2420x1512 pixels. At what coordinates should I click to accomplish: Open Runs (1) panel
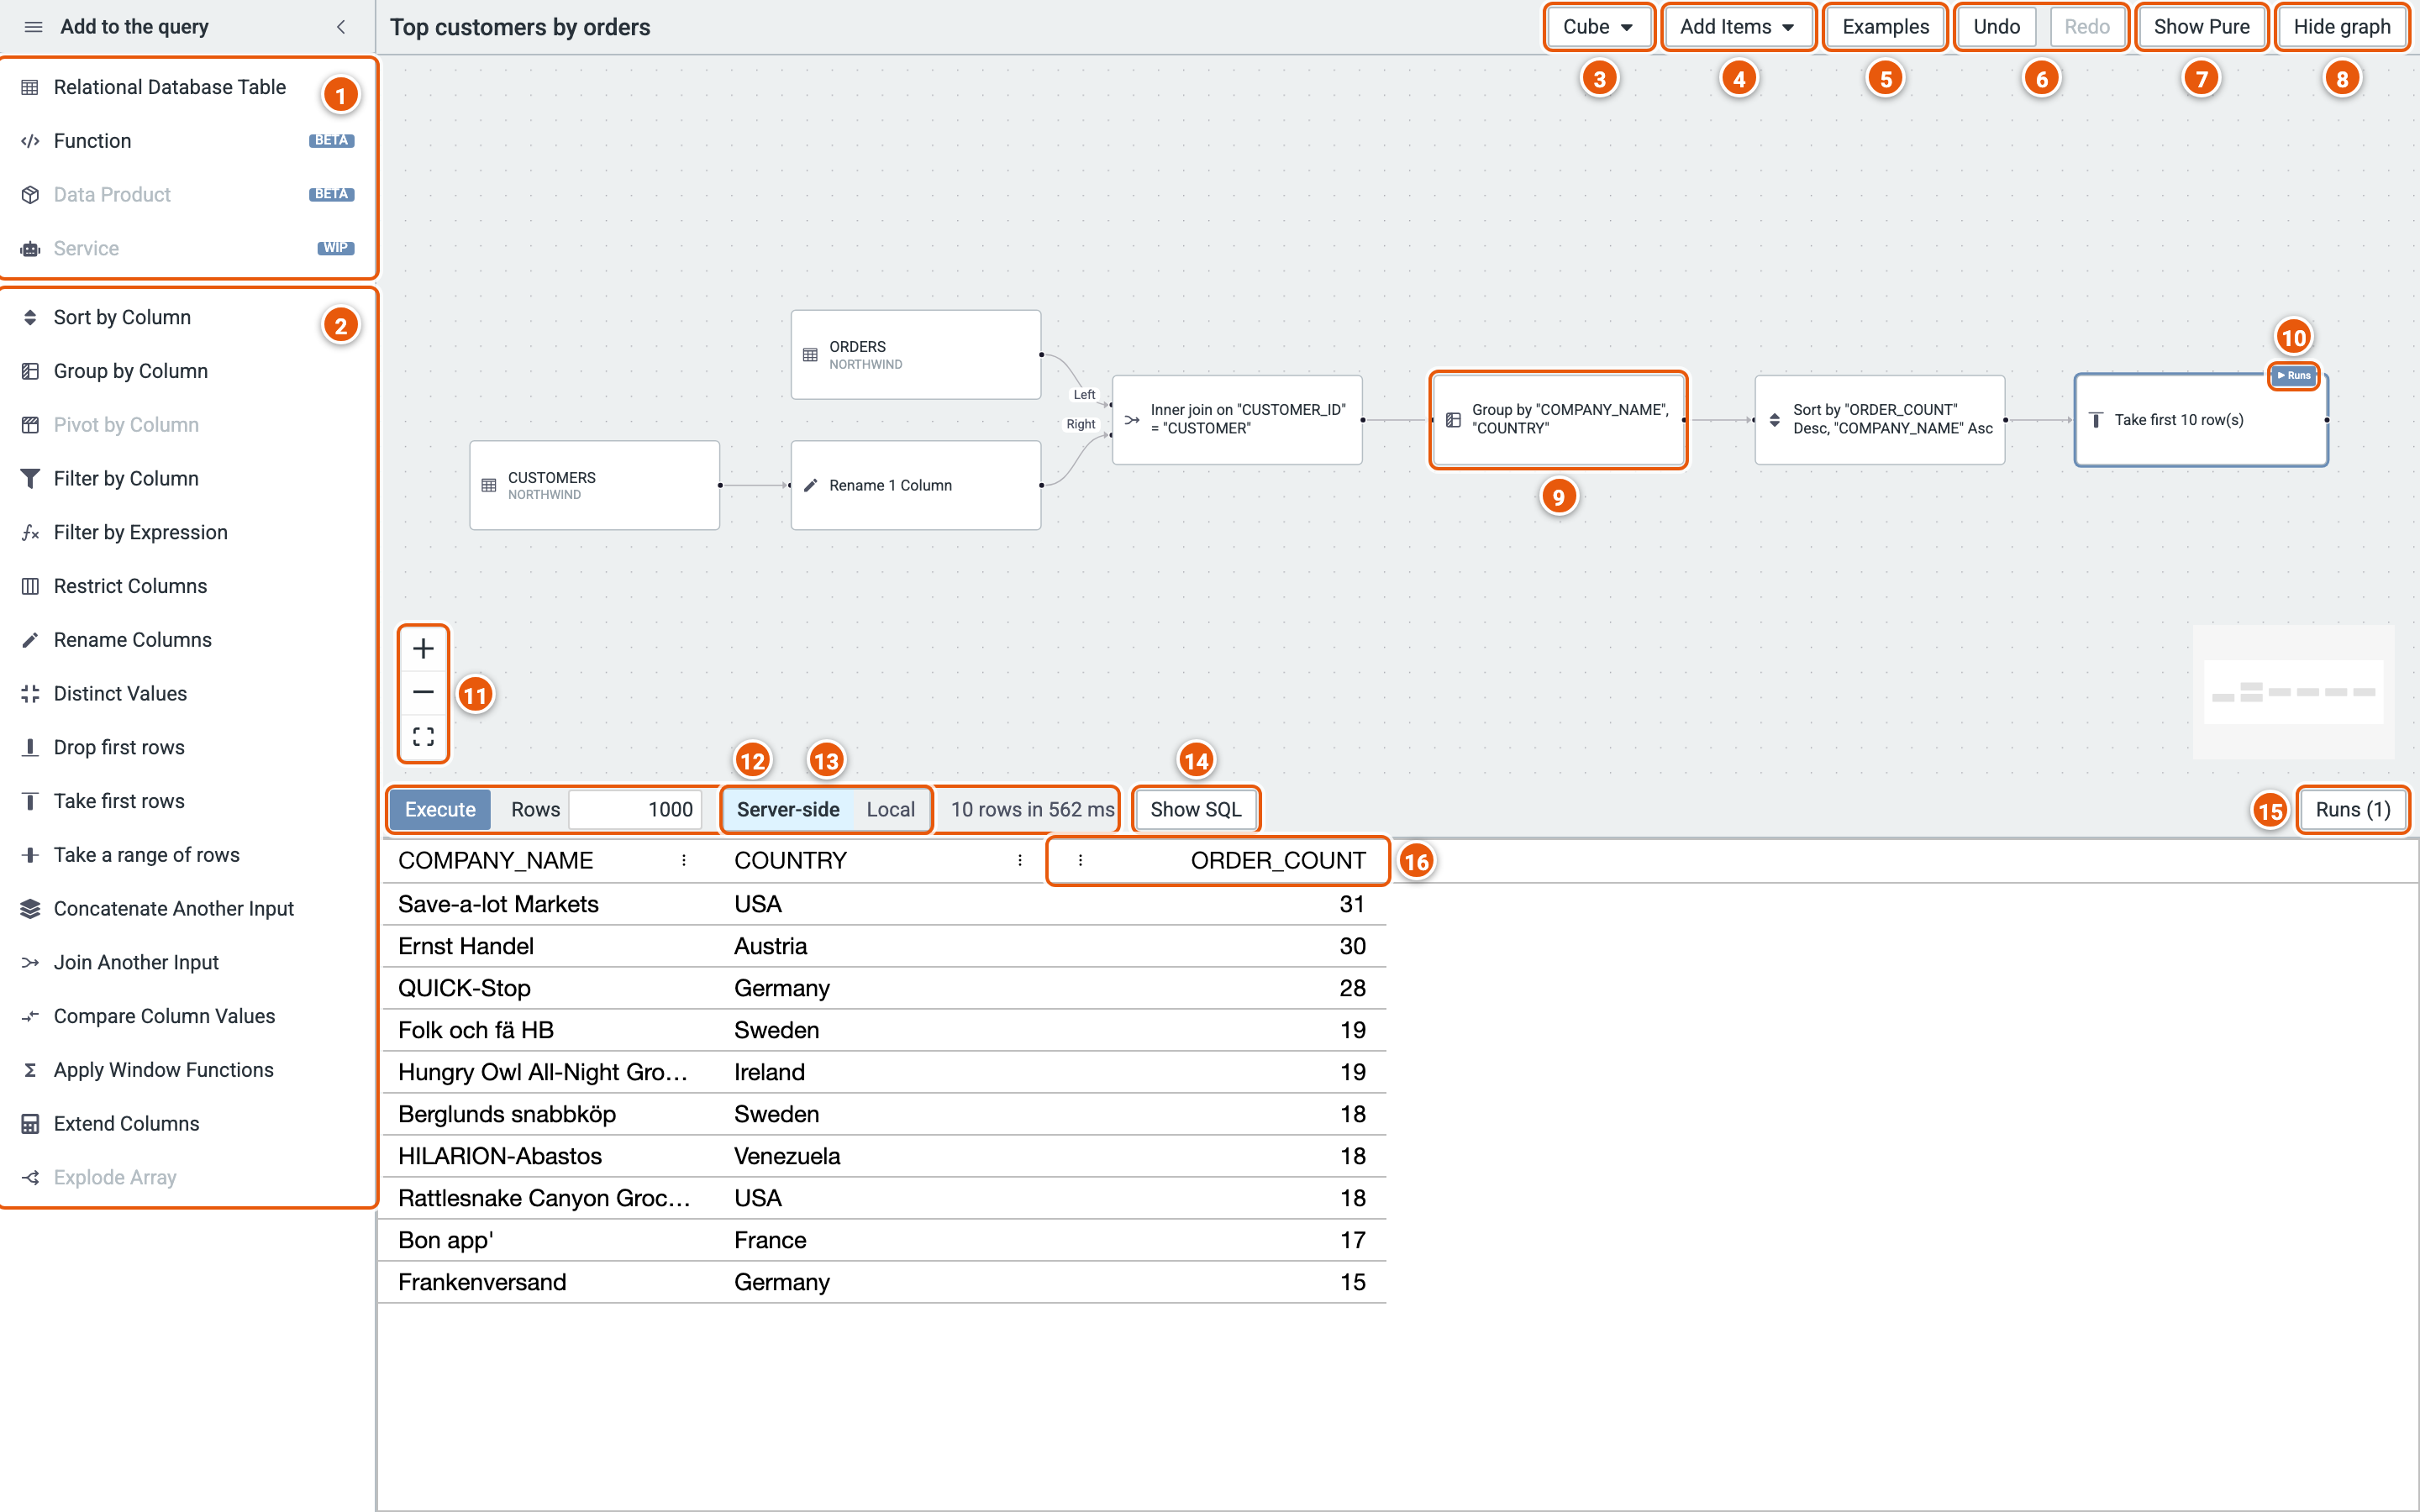(x=2352, y=809)
